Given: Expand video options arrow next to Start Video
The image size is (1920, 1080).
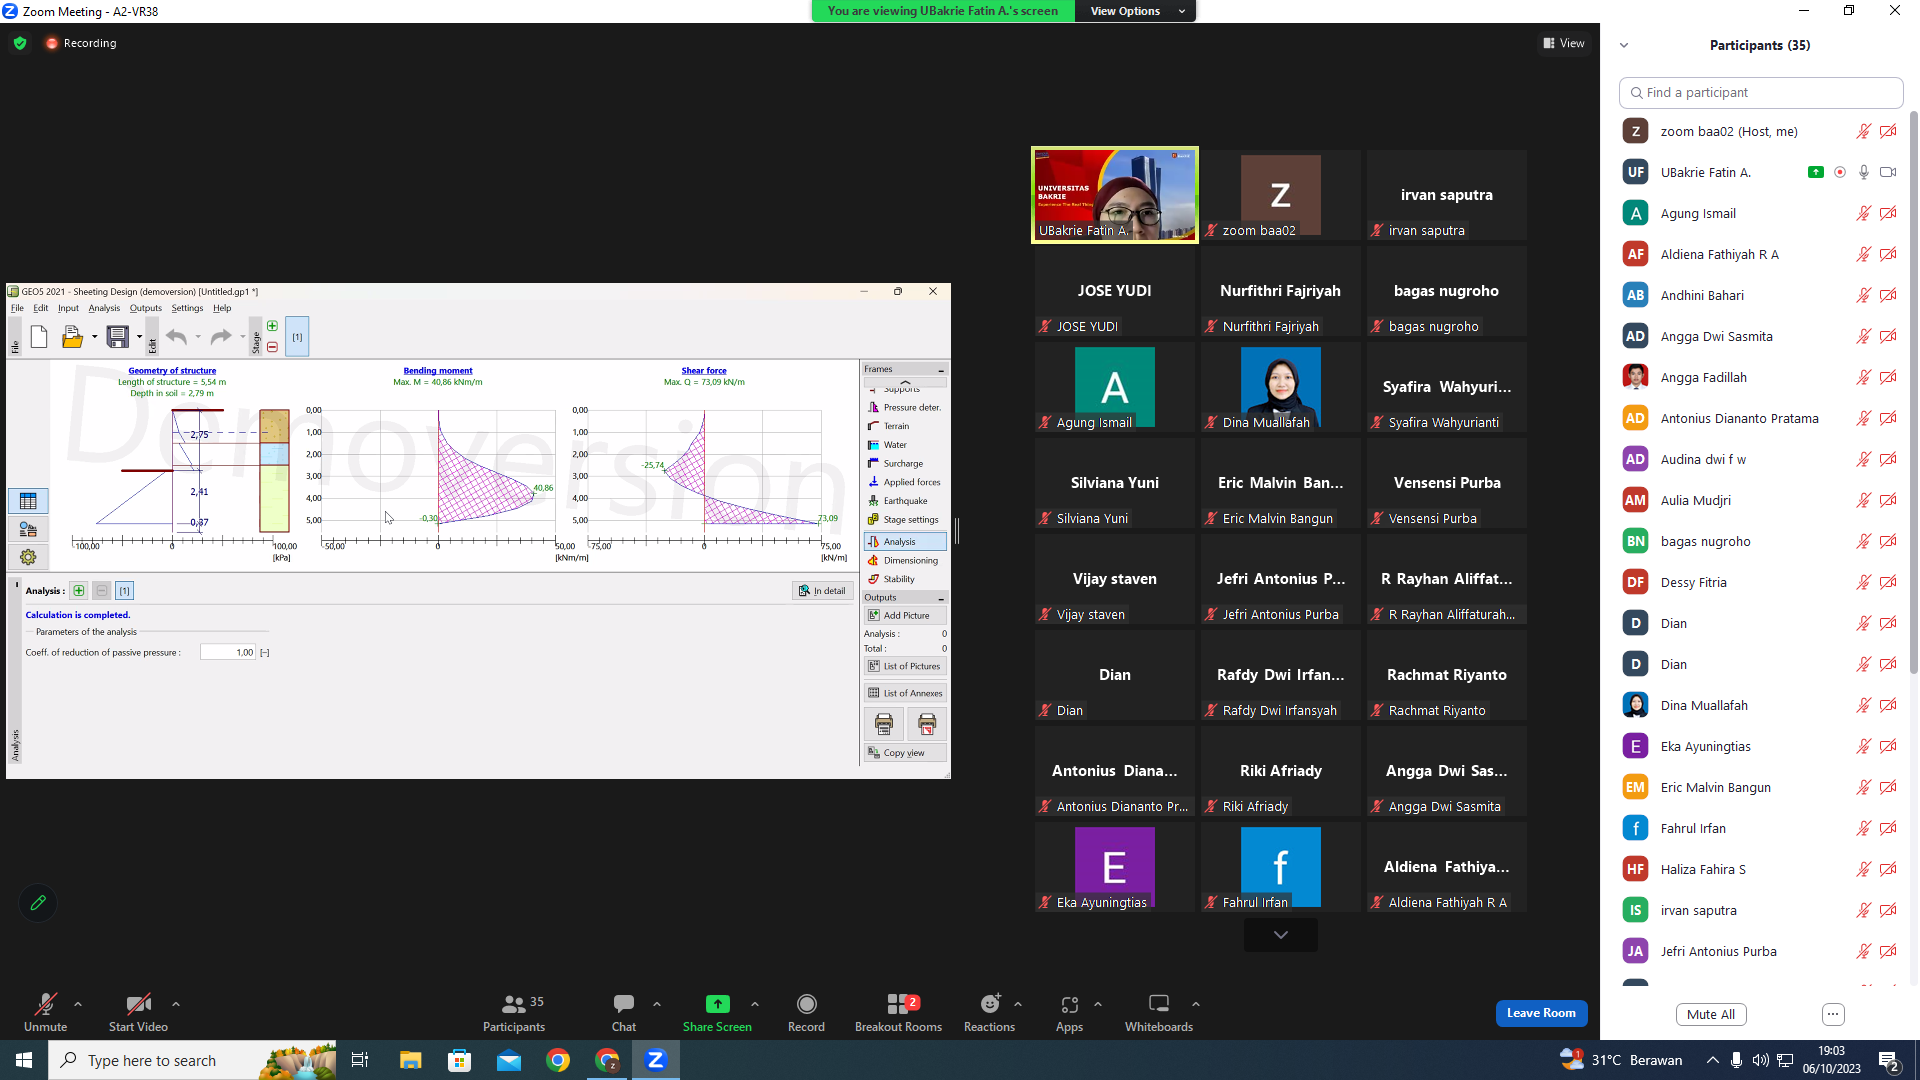Looking at the screenshot, I should click(176, 1004).
